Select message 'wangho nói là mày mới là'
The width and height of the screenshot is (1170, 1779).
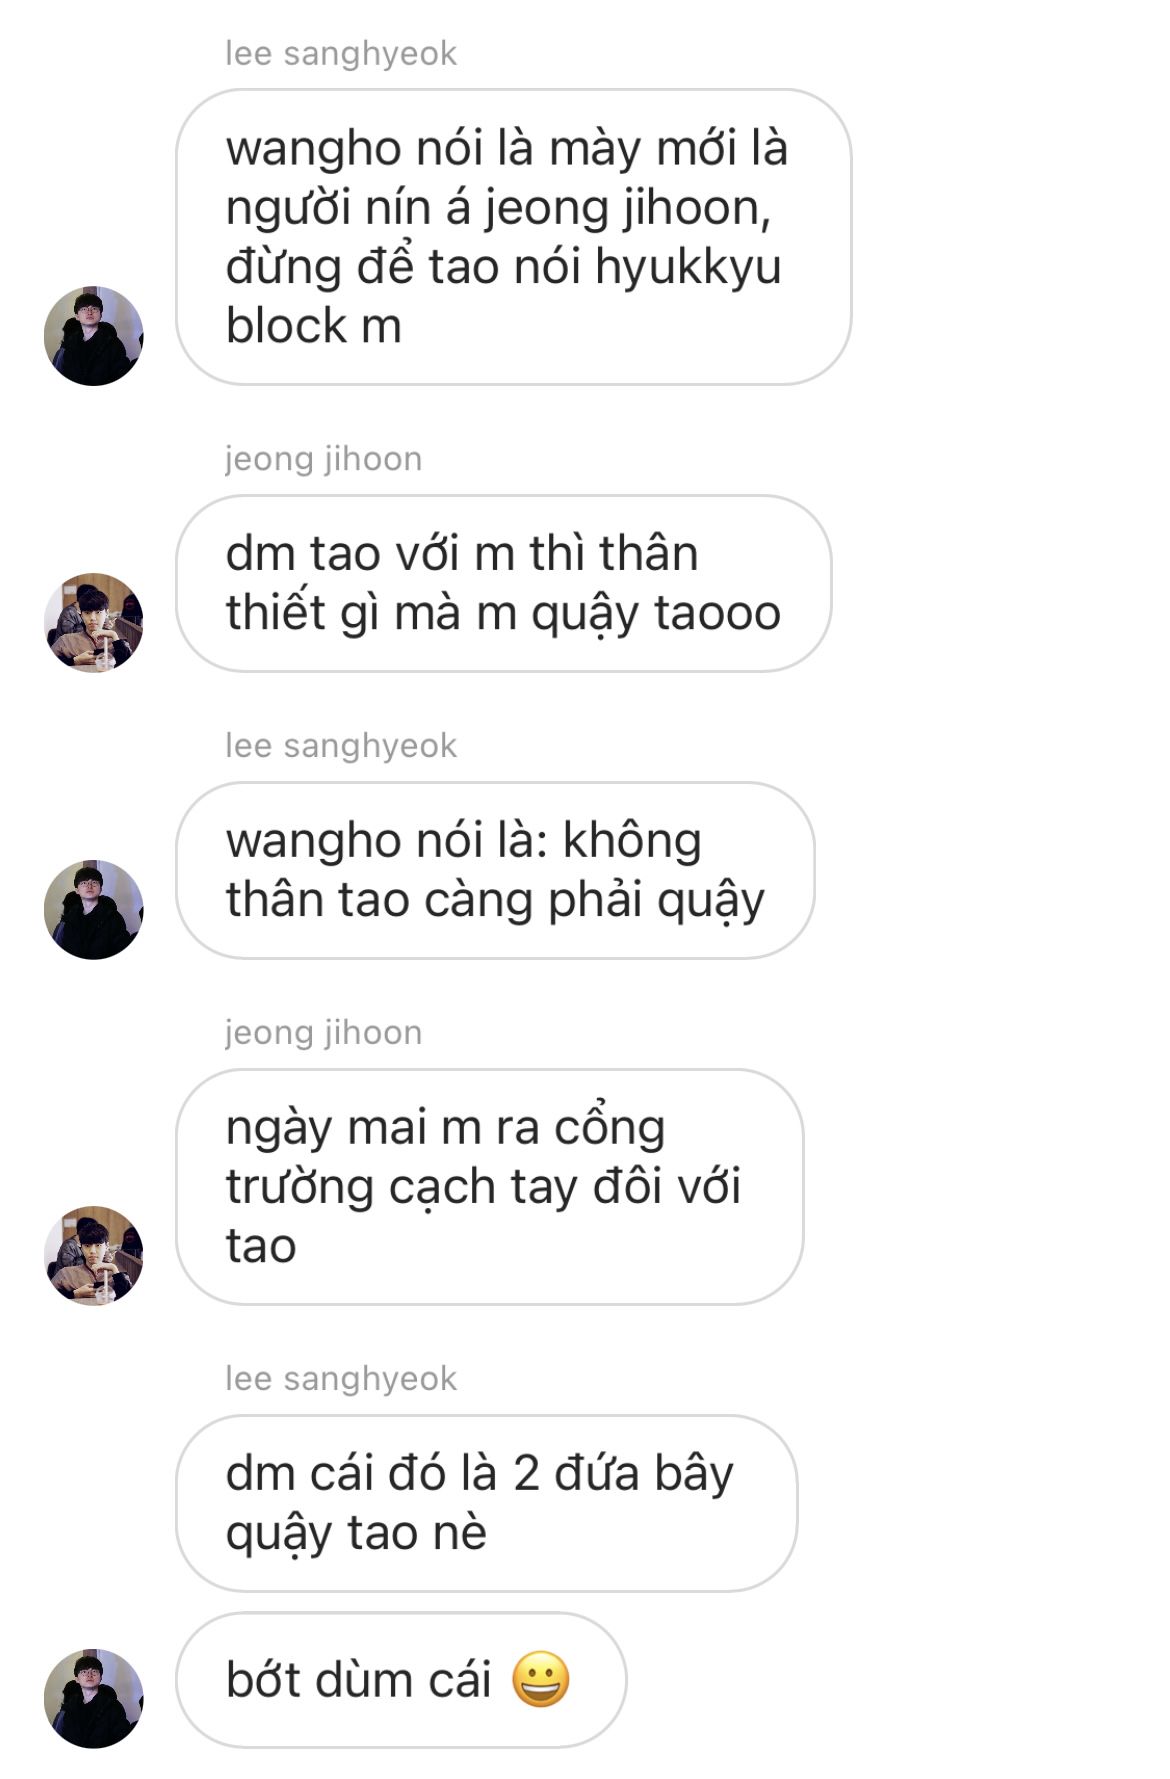[x=513, y=237]
